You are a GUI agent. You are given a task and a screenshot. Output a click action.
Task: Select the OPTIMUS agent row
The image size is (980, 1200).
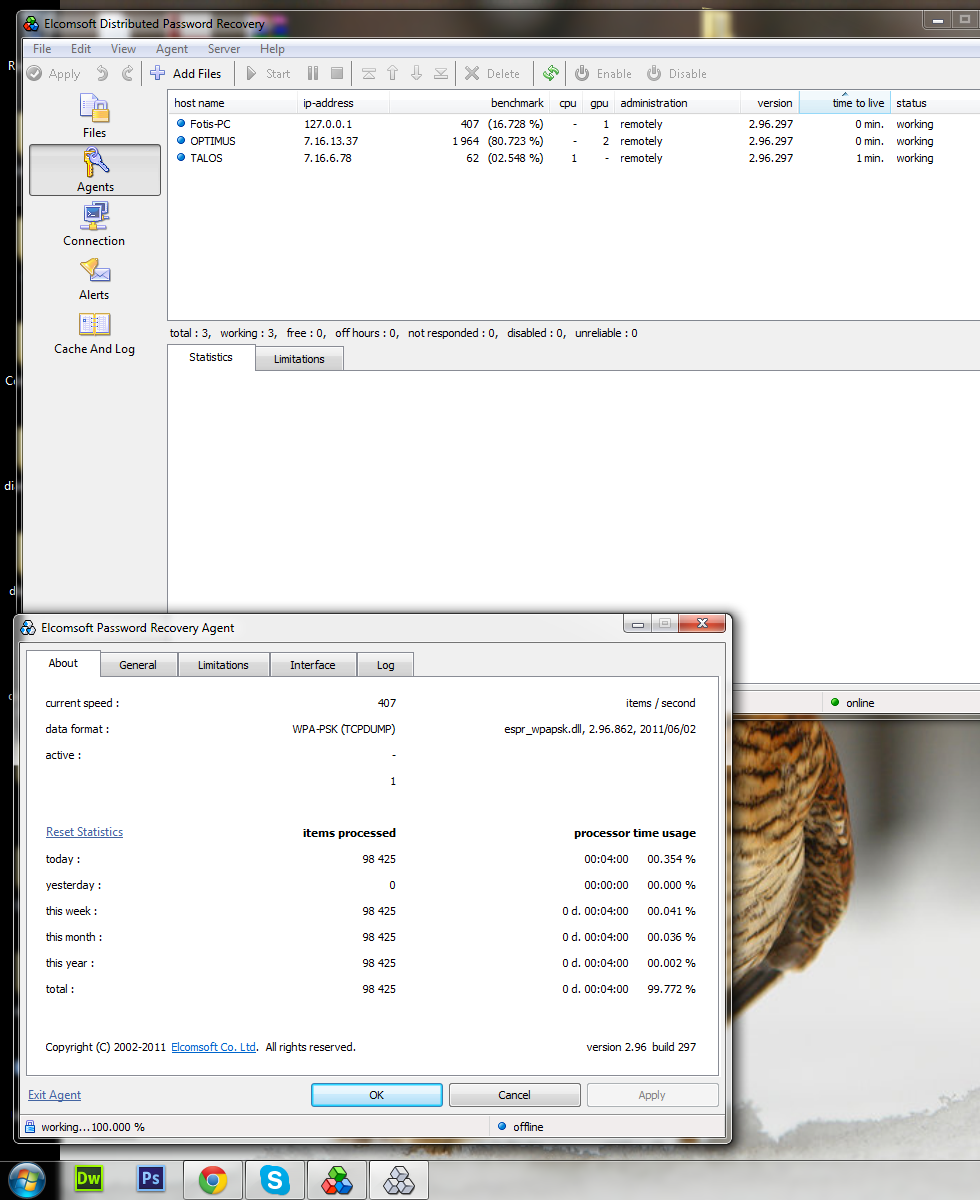pos(574,141)
